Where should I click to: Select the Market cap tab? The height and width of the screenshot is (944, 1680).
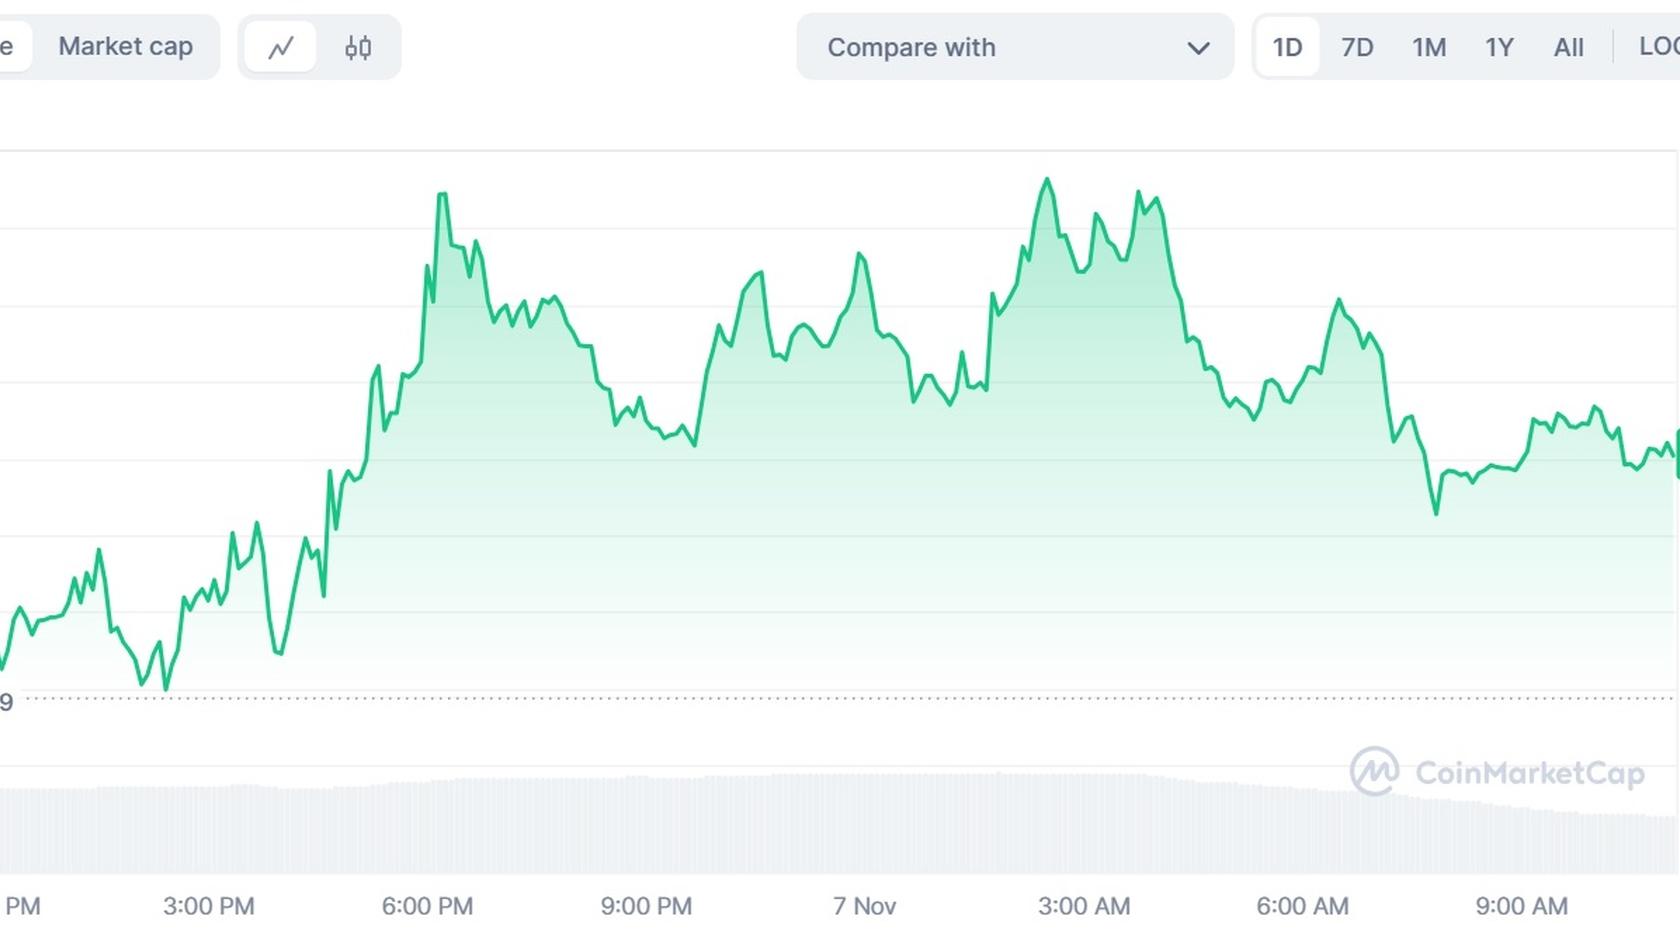(125, 46)
